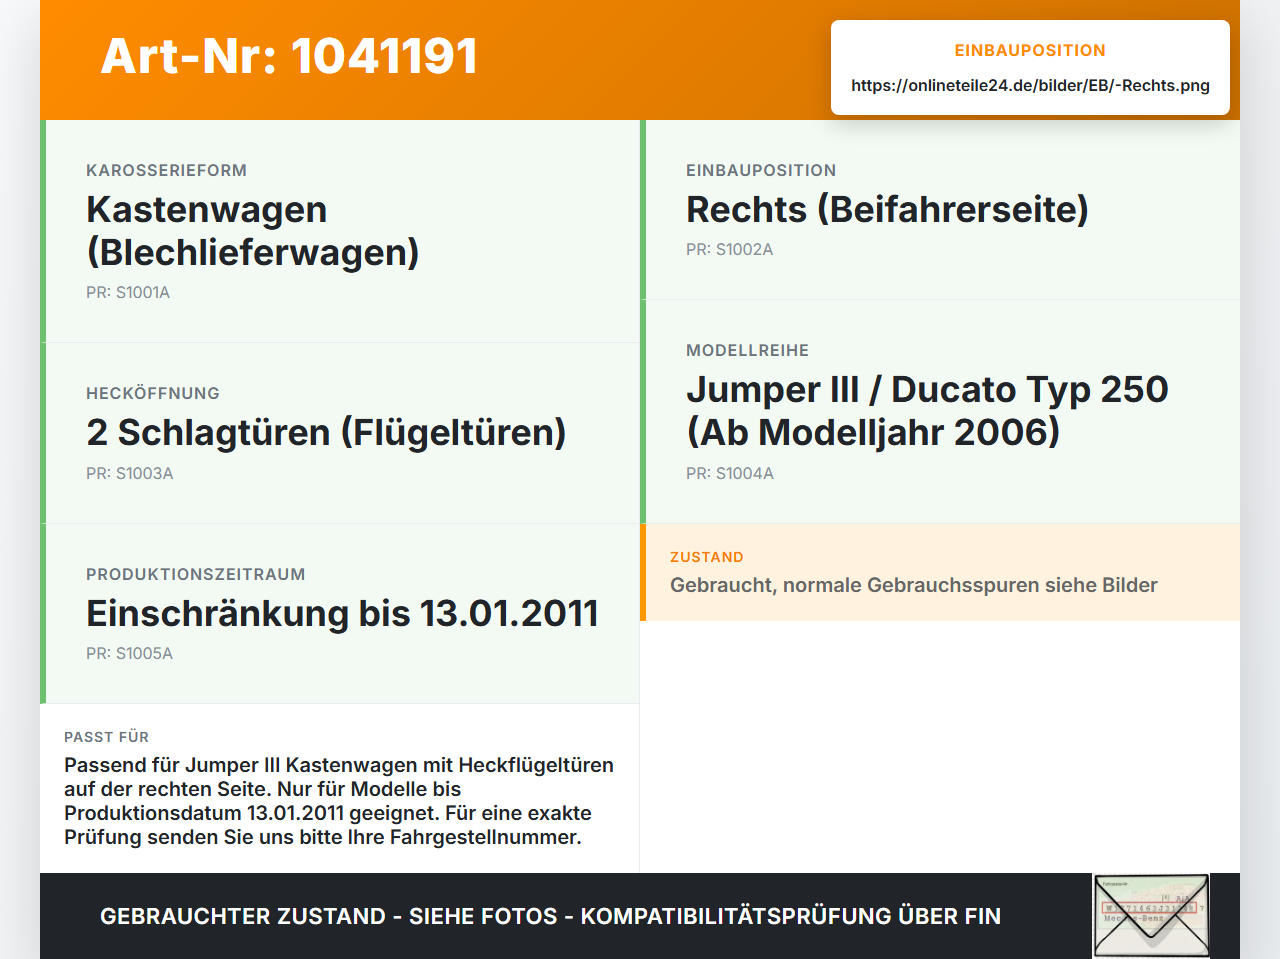1280x959 pixels.
Task: Click the PRODUKTIONSZEITRAUM label
Action: click(x=195, y=575)
